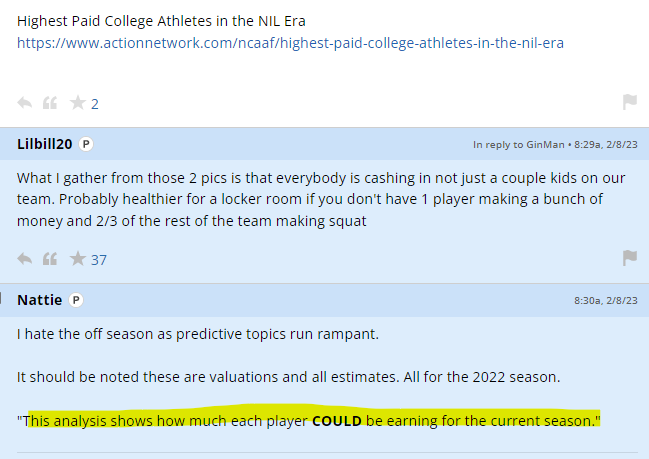Quote Lilbill20's post
The height and width of the screenshot is (459, 649).
(50, 259)
